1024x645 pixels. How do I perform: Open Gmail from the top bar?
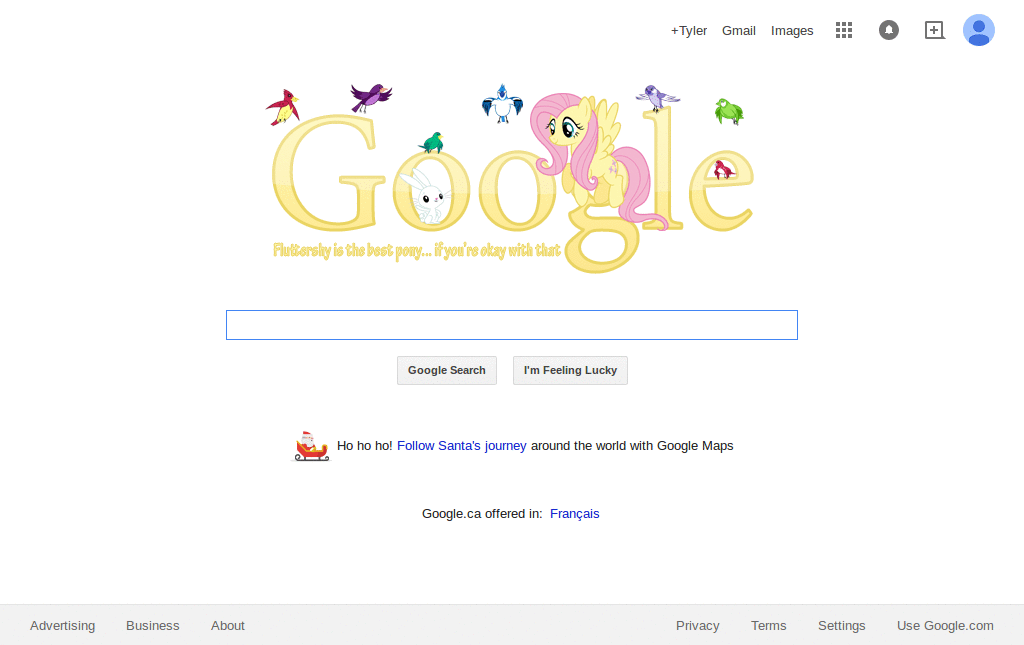pyautogui.click(x=739, y=31)
